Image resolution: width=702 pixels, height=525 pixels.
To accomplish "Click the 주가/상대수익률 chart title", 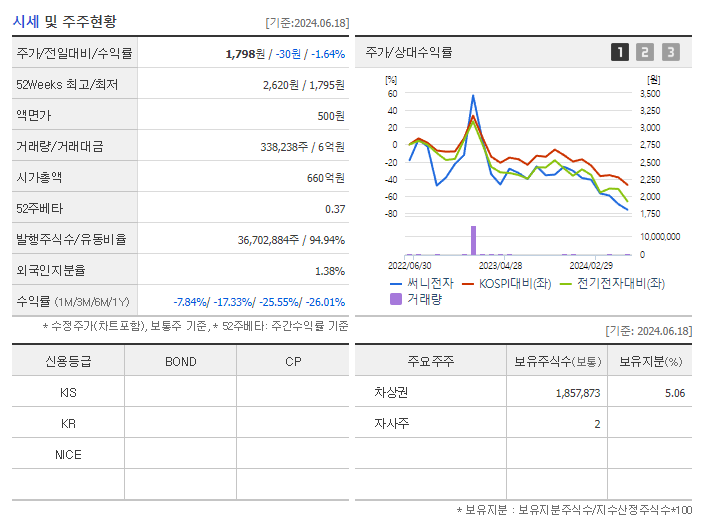I will (409, 52).
